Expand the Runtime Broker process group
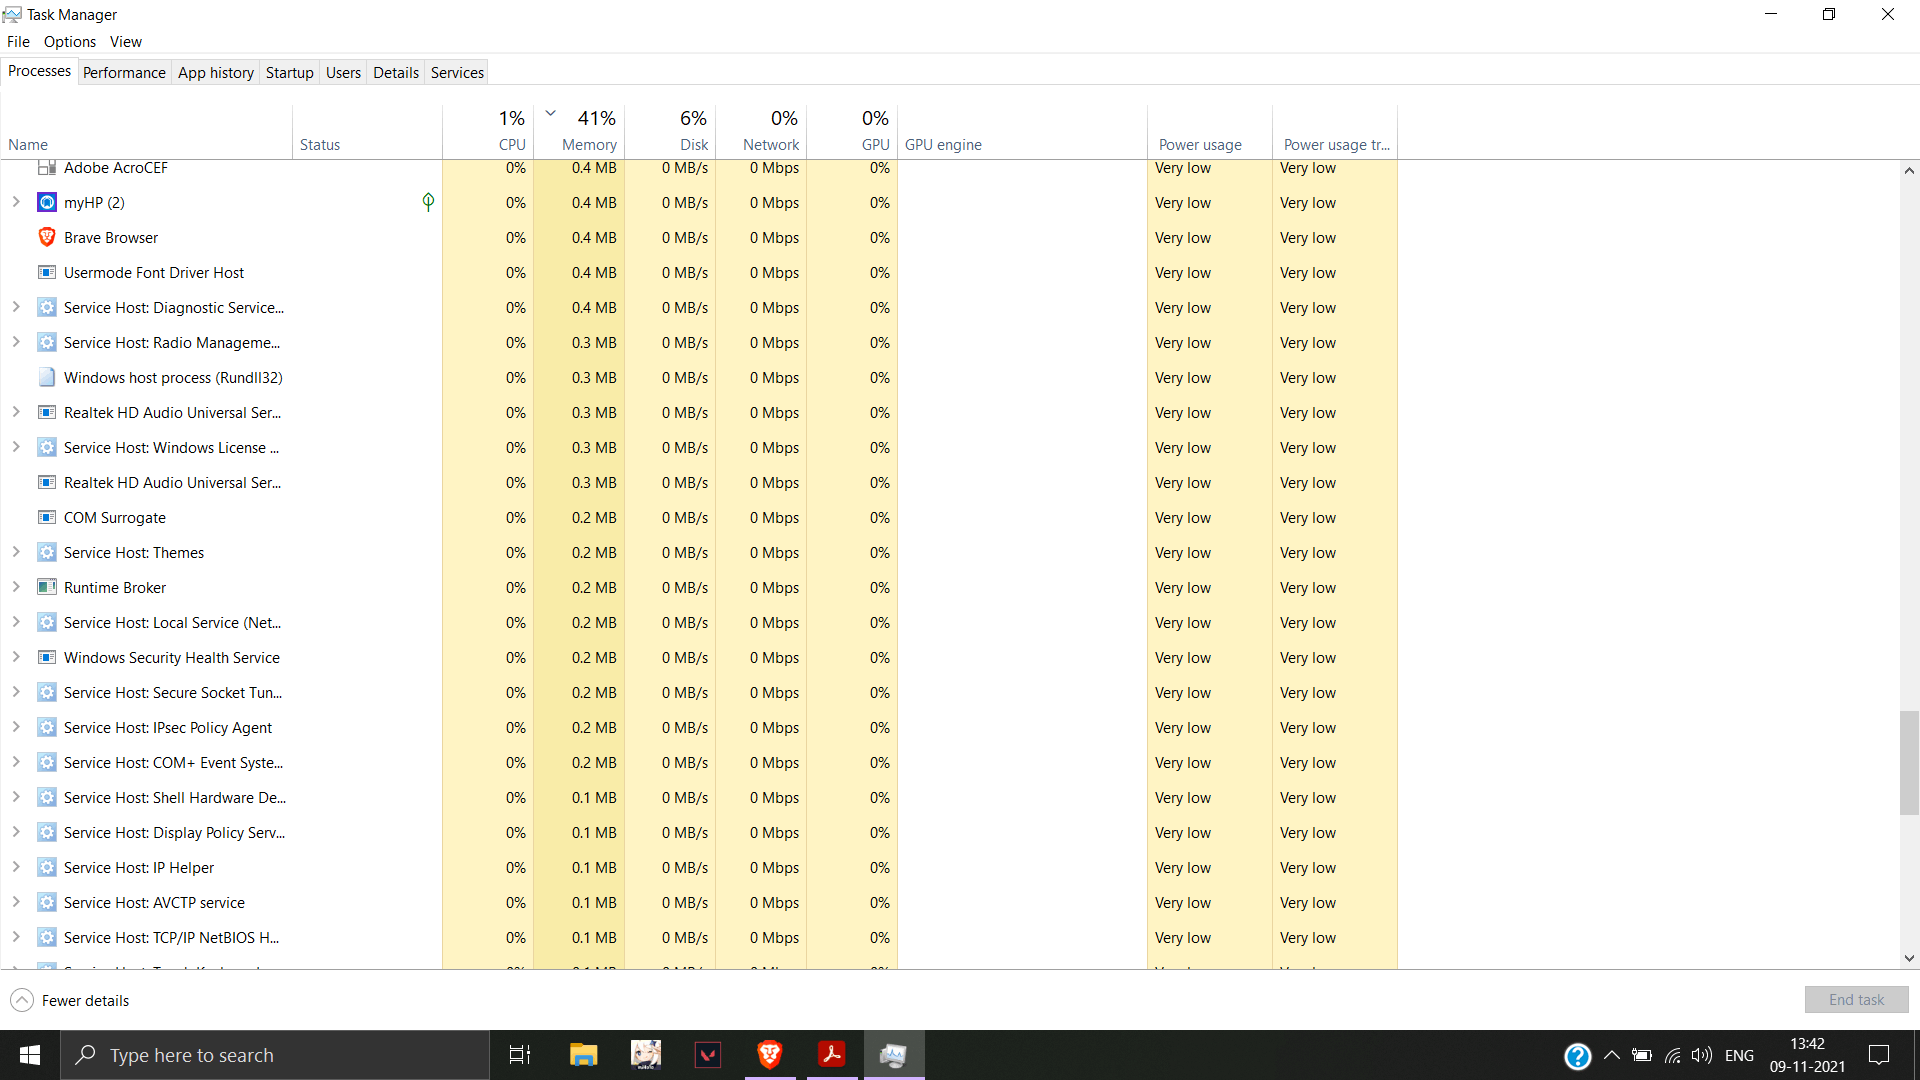Image resolution: width=1920 pixels, height=1080 pixels. pyautogui.click(x=16, y=587)
